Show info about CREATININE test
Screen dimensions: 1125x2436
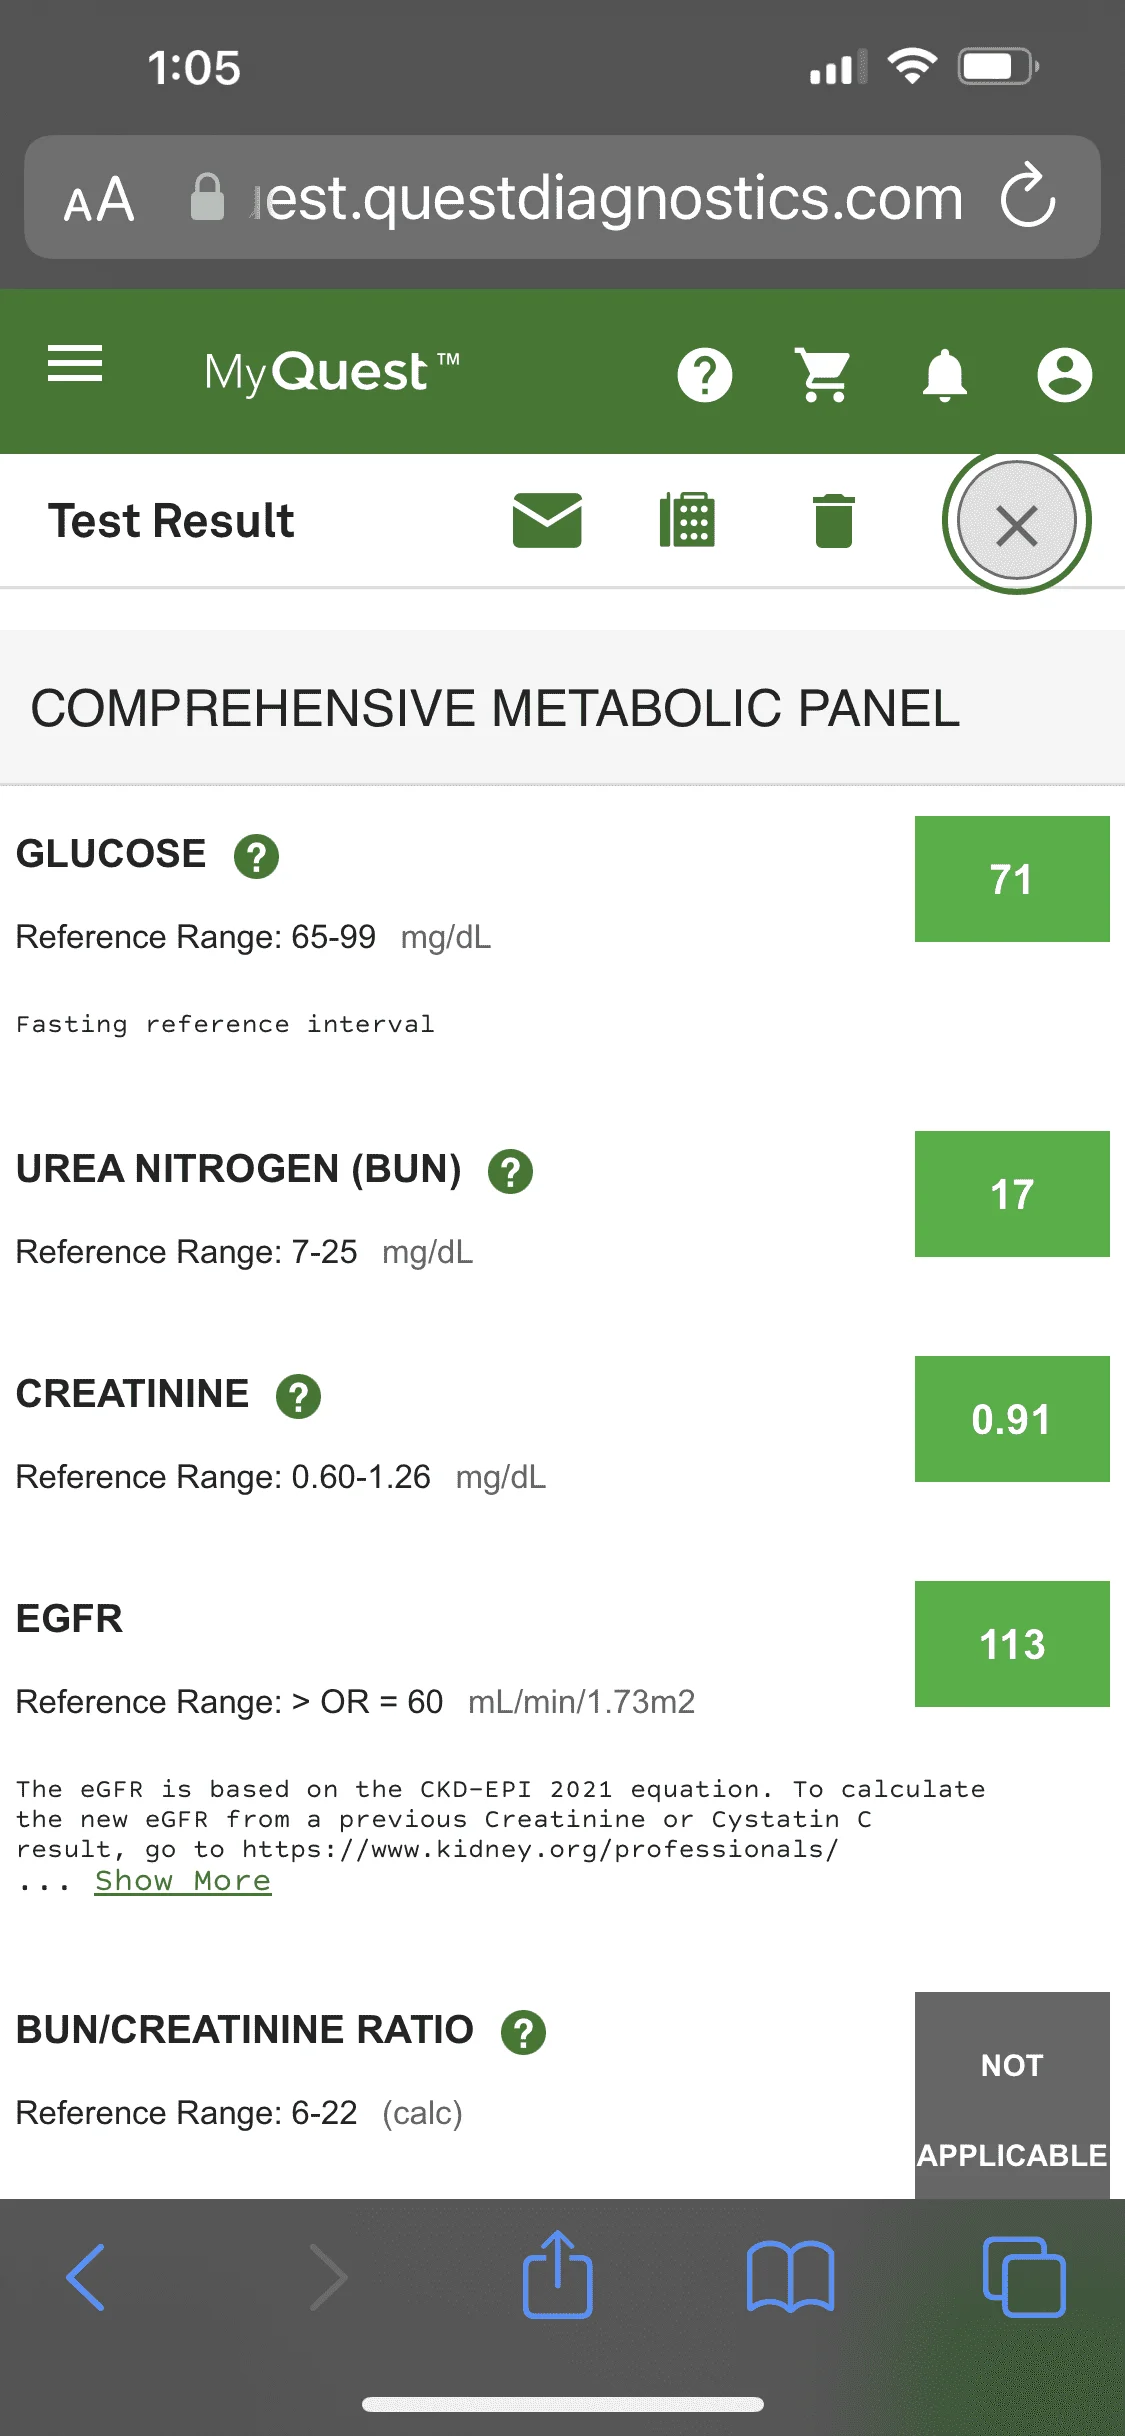point(298,1397)
